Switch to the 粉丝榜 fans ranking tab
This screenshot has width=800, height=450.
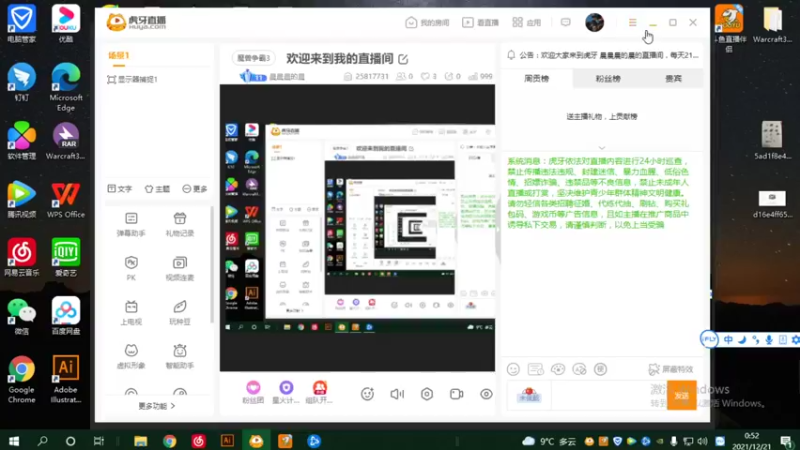[608, 79]
